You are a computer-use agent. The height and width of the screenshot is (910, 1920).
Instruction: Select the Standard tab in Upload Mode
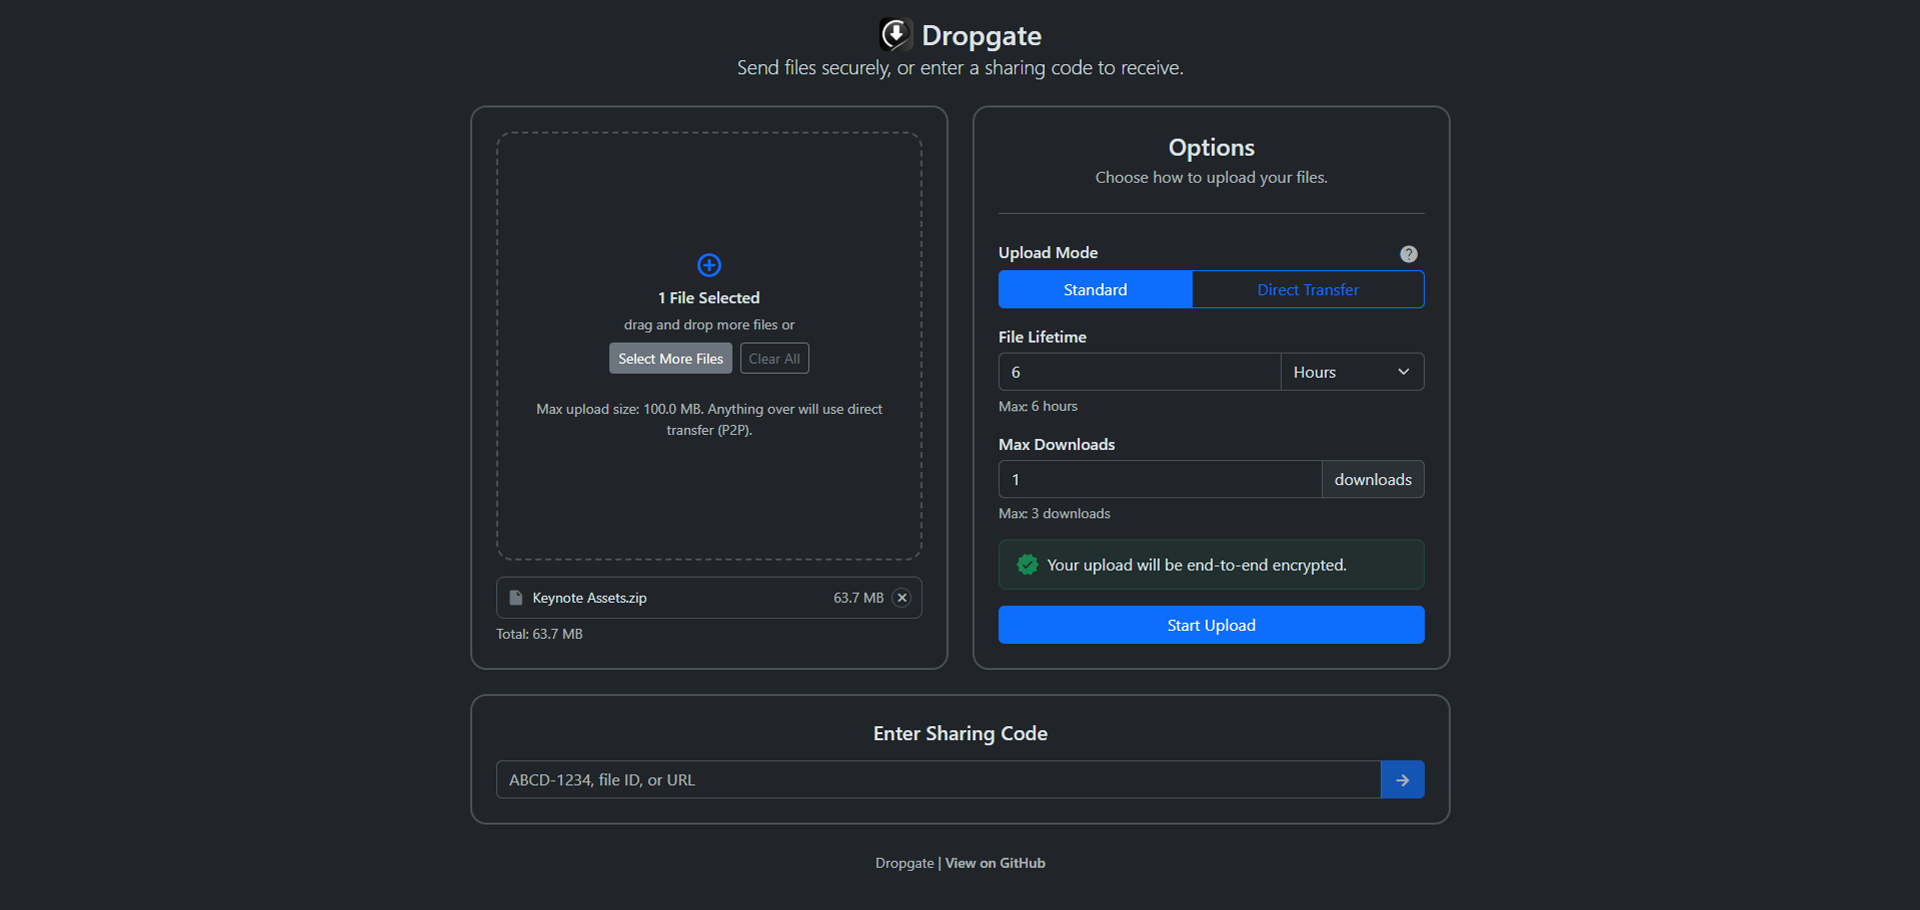click(x=1094, y=289)
